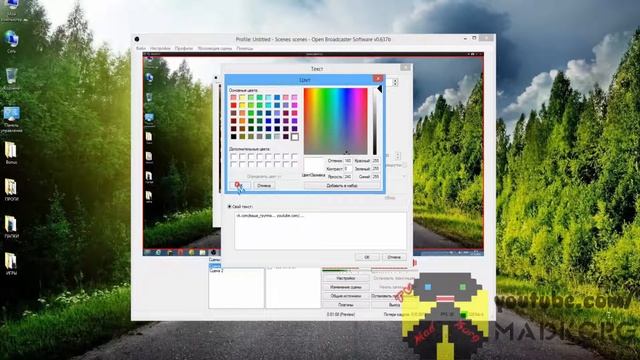The width and height of the screenshot is (640, 360).
Task: Open the Панель управления desktop icon
Action: pos(11,118)
